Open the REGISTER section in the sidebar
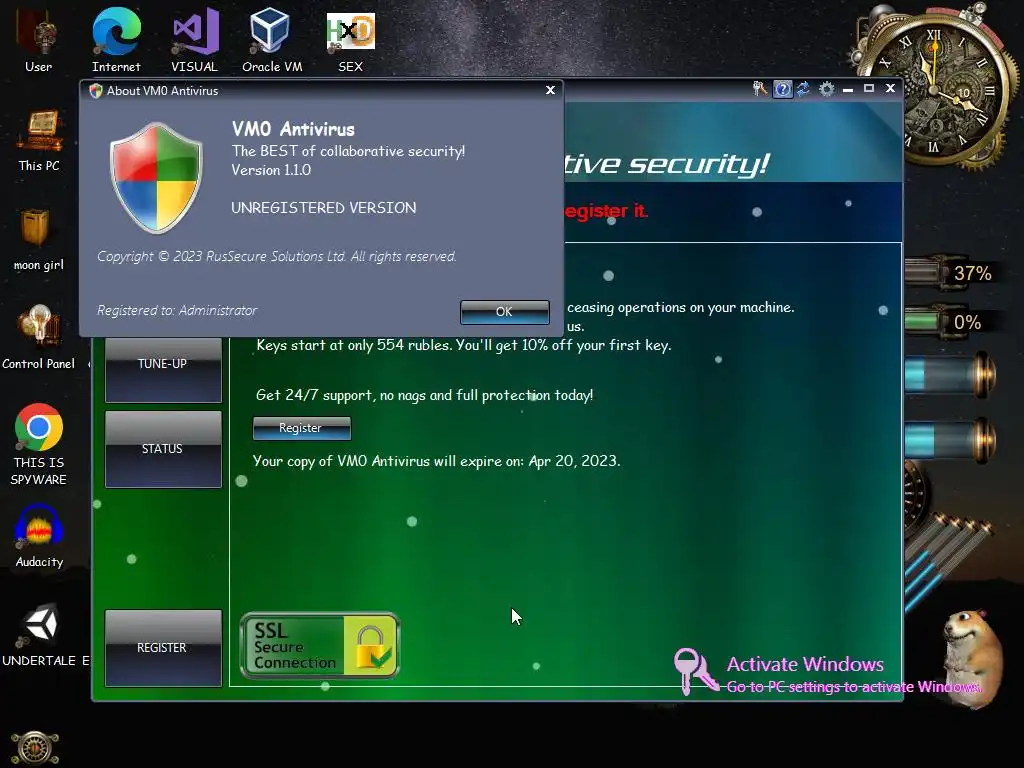The image size is (1024, 768). click(x=163, y=648)
